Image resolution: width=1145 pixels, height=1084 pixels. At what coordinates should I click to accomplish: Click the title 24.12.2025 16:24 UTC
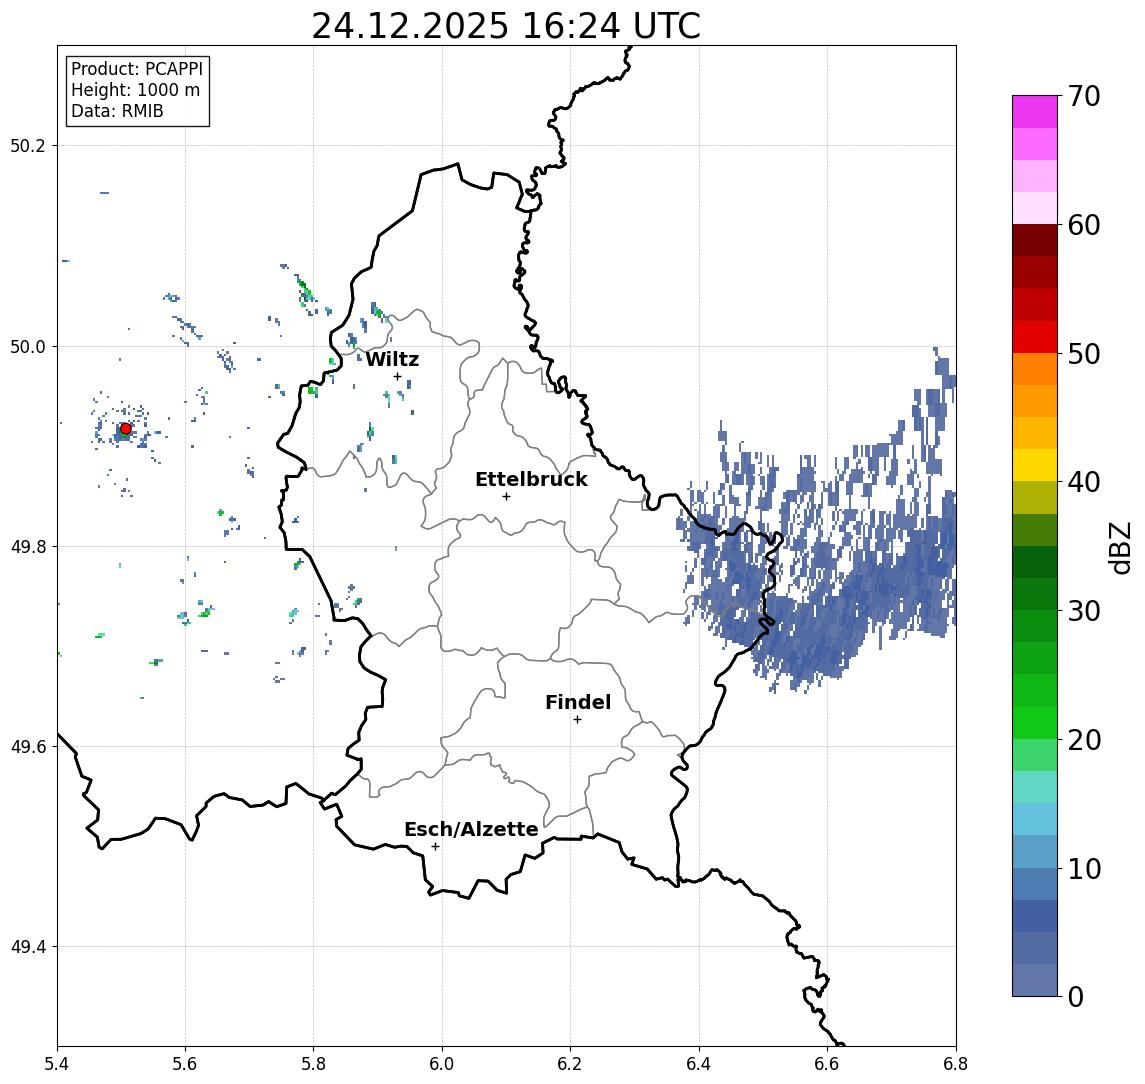tap(506, 26)
